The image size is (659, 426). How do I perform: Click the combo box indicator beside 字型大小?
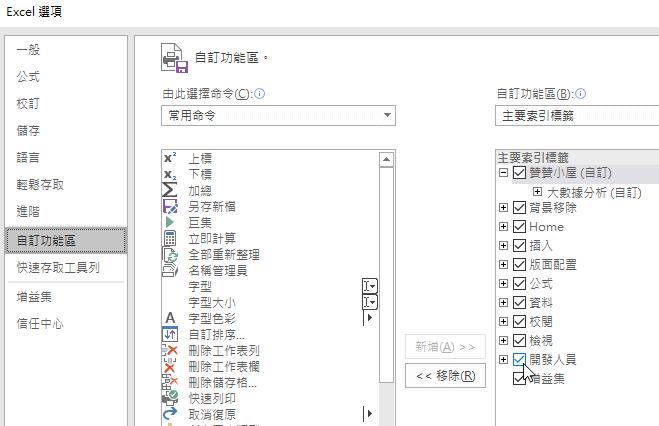(x=370, y=302)
